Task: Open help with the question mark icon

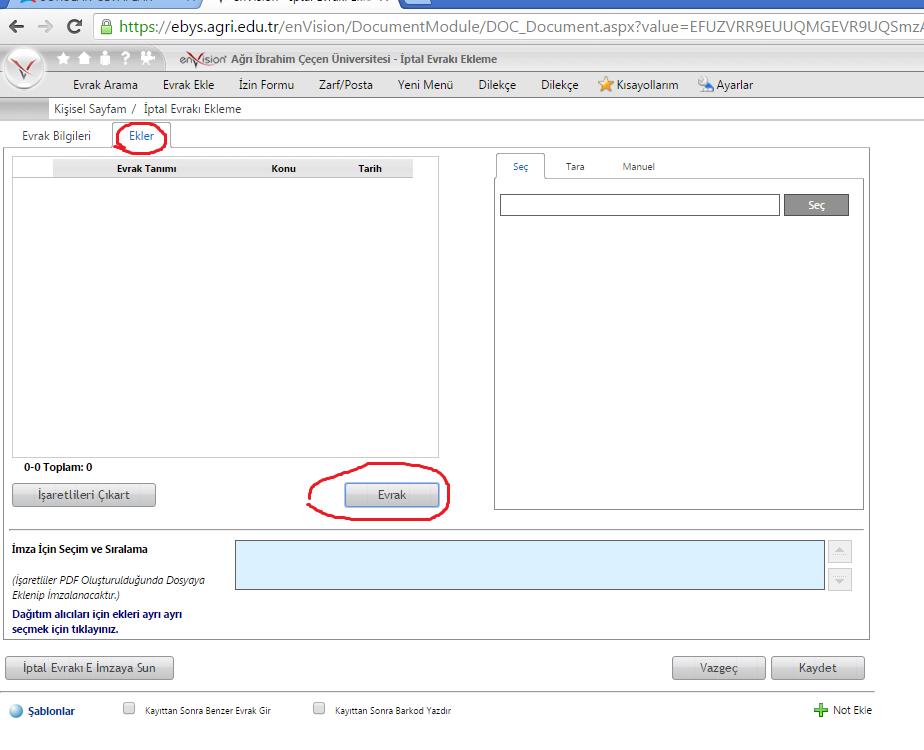Action: coord(125,59)
